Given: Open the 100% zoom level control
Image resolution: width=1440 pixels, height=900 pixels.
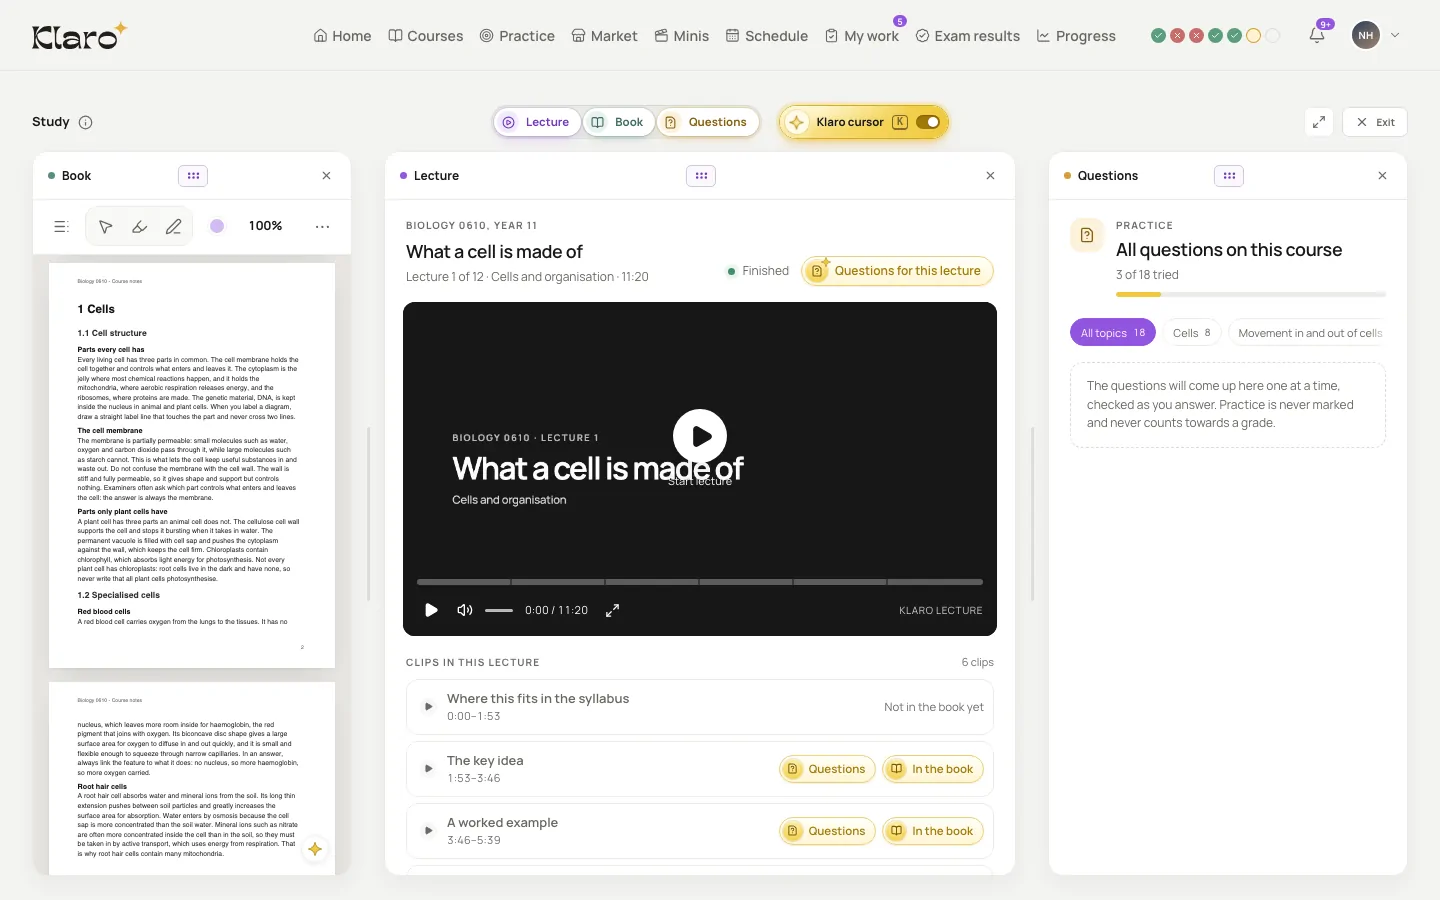Looking at the screenshot, I should (x=265, y=227).
